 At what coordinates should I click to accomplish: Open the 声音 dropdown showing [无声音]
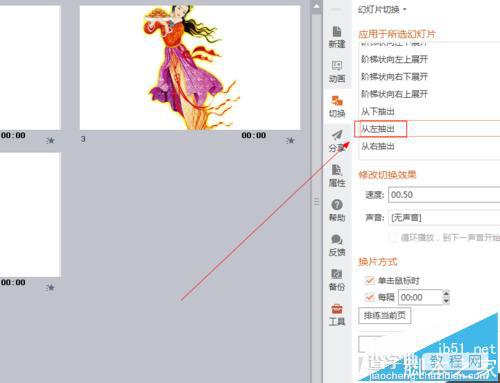pos(444,218)
